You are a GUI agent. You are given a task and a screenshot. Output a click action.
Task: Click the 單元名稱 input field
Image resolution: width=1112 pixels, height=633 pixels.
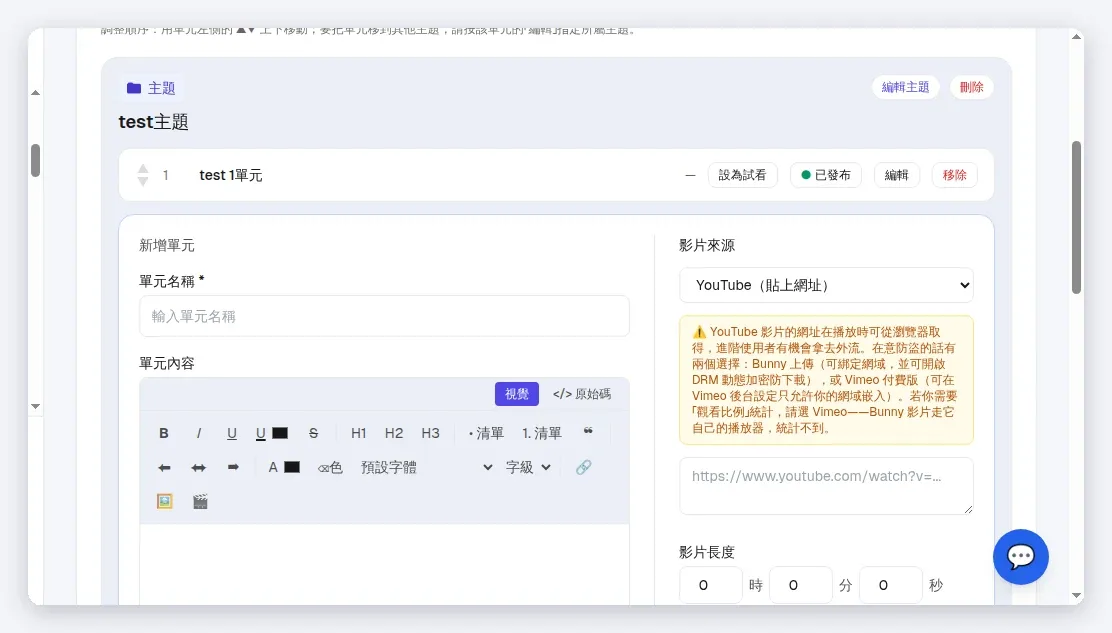[x=384, y=316]
